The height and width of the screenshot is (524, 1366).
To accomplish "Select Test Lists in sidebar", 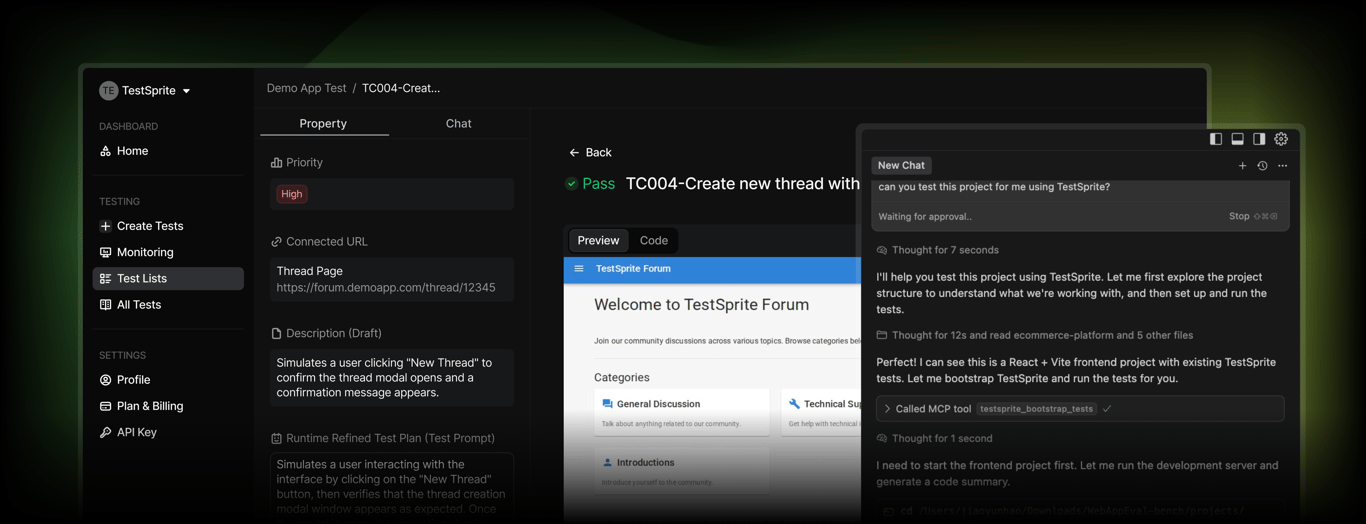I will pyautogui.click(x=168, y=278).
